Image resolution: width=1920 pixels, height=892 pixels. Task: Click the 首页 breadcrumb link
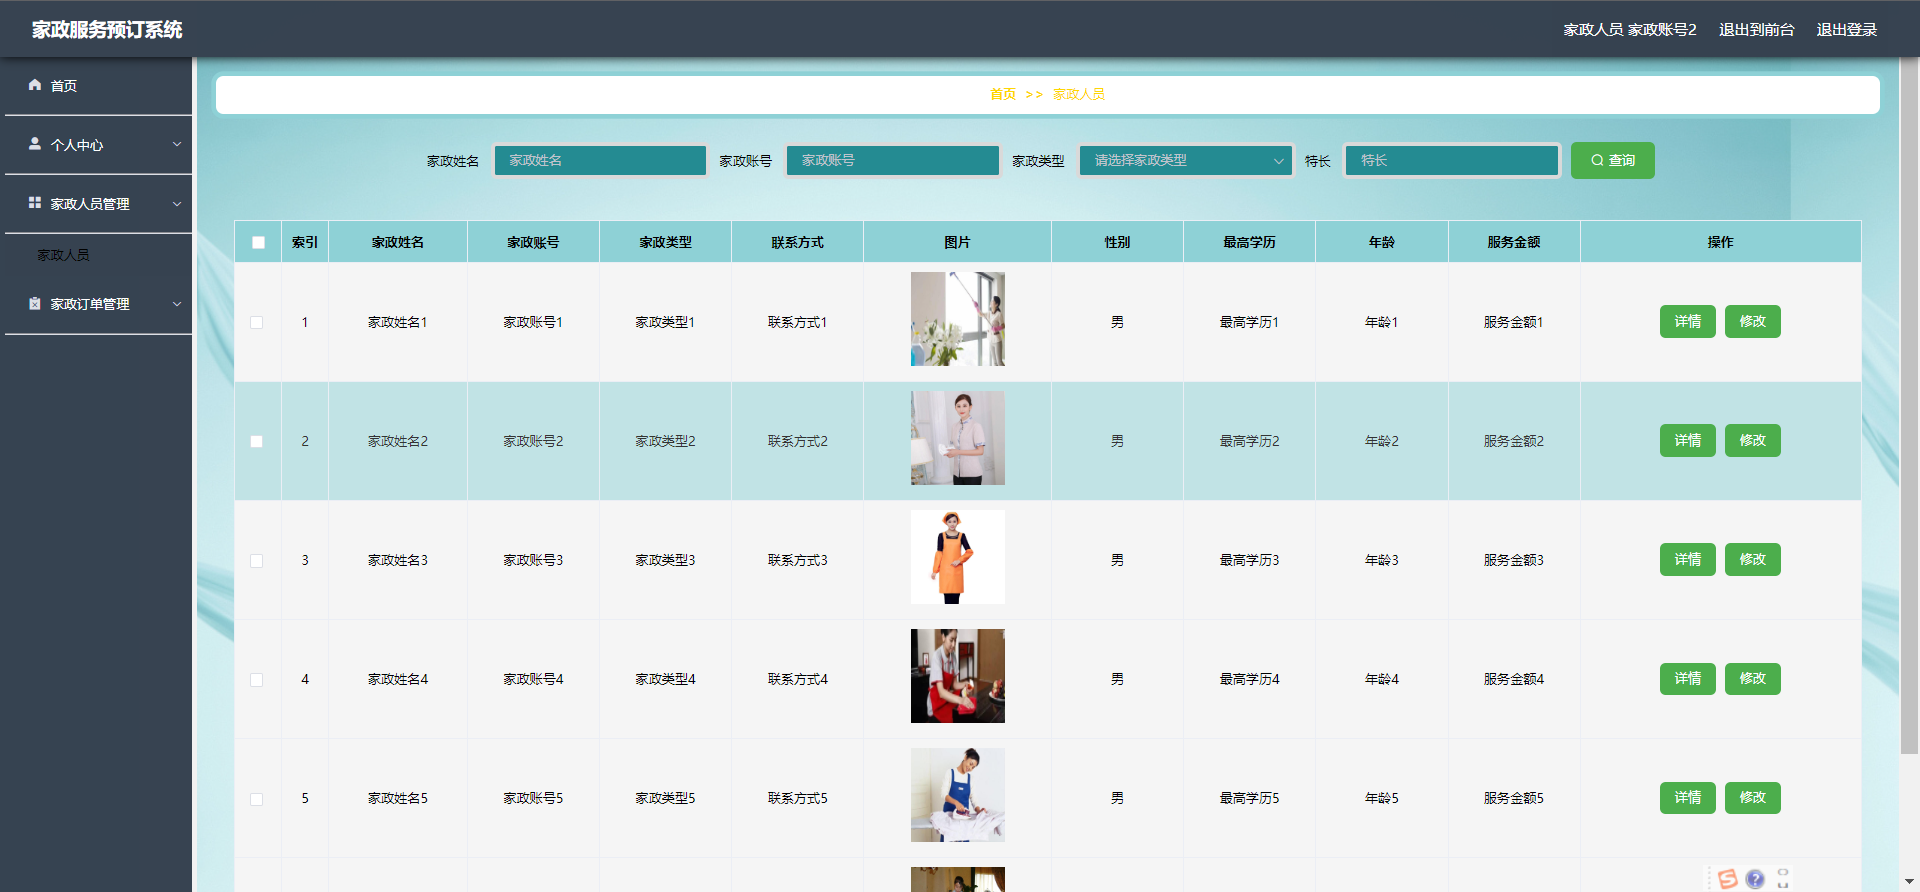pyautogui.click(x=1002, y=94)
